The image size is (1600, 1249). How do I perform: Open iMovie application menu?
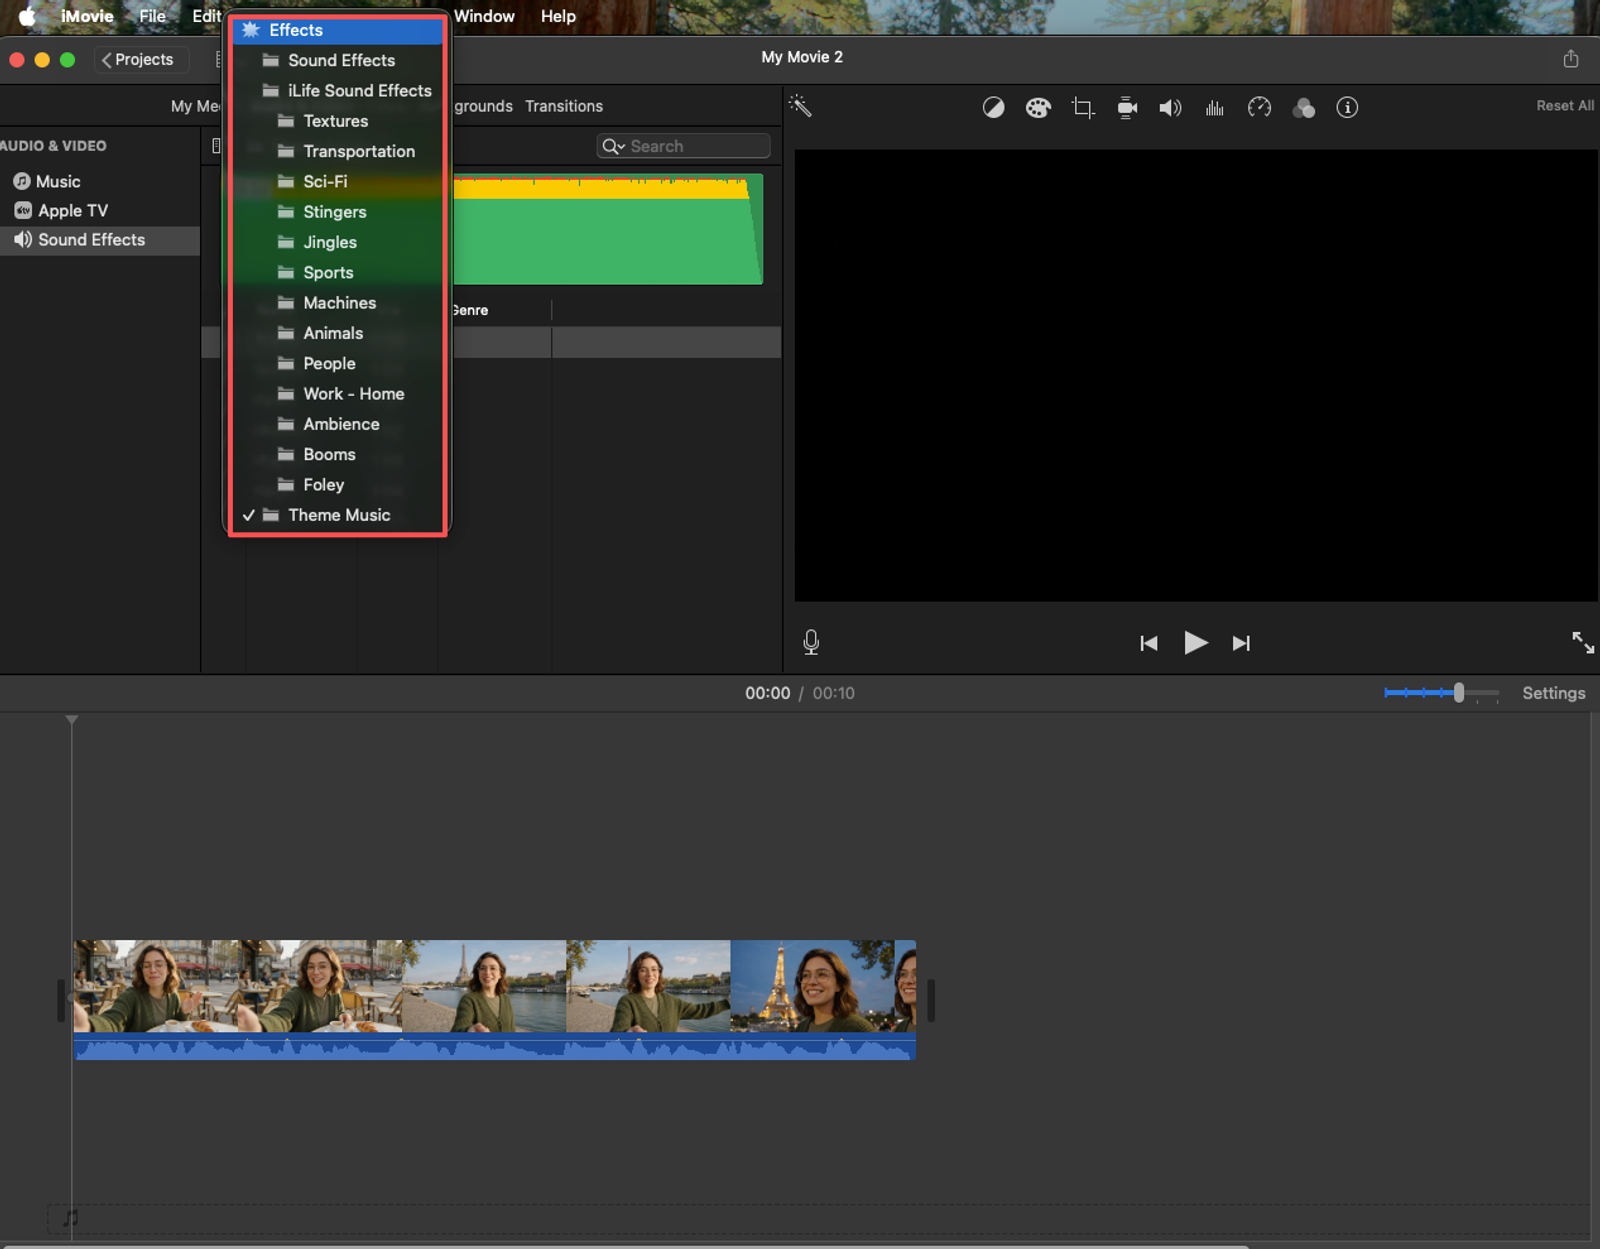point(87,16)
